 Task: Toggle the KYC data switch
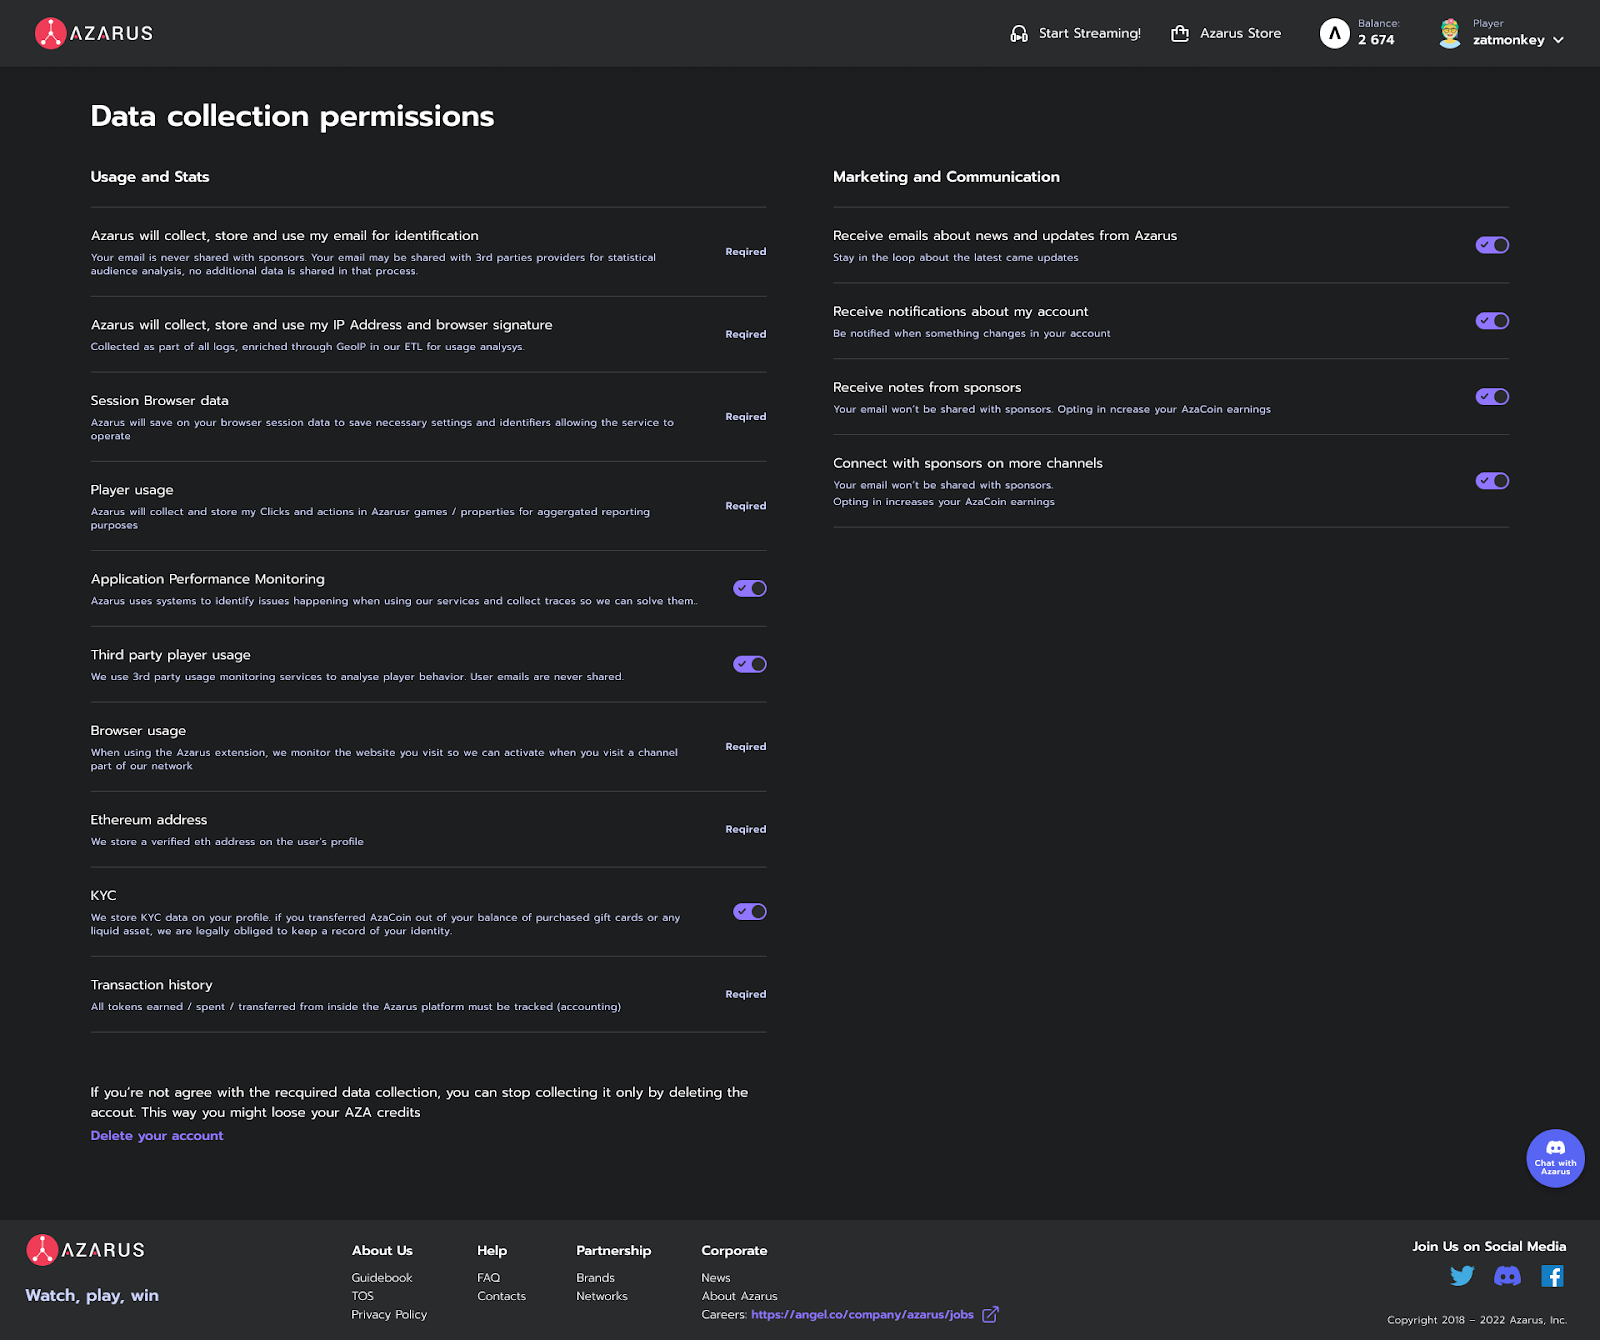[x=750, y=912]
